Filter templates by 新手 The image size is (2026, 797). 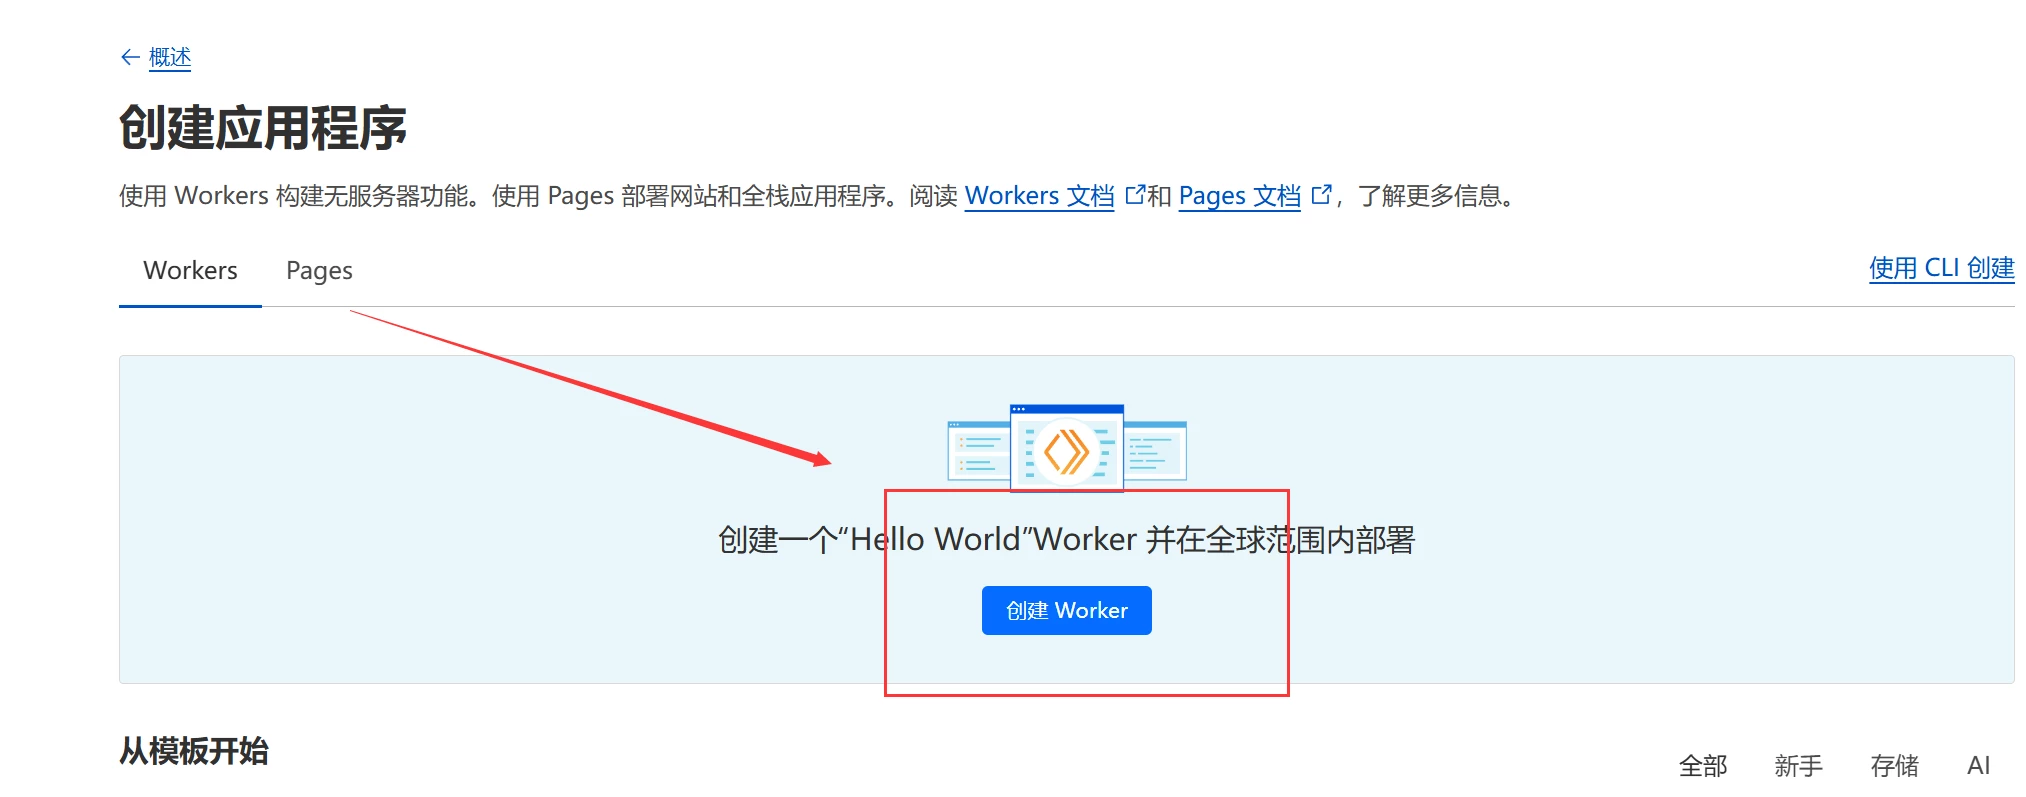click(x=1798, y=766)
